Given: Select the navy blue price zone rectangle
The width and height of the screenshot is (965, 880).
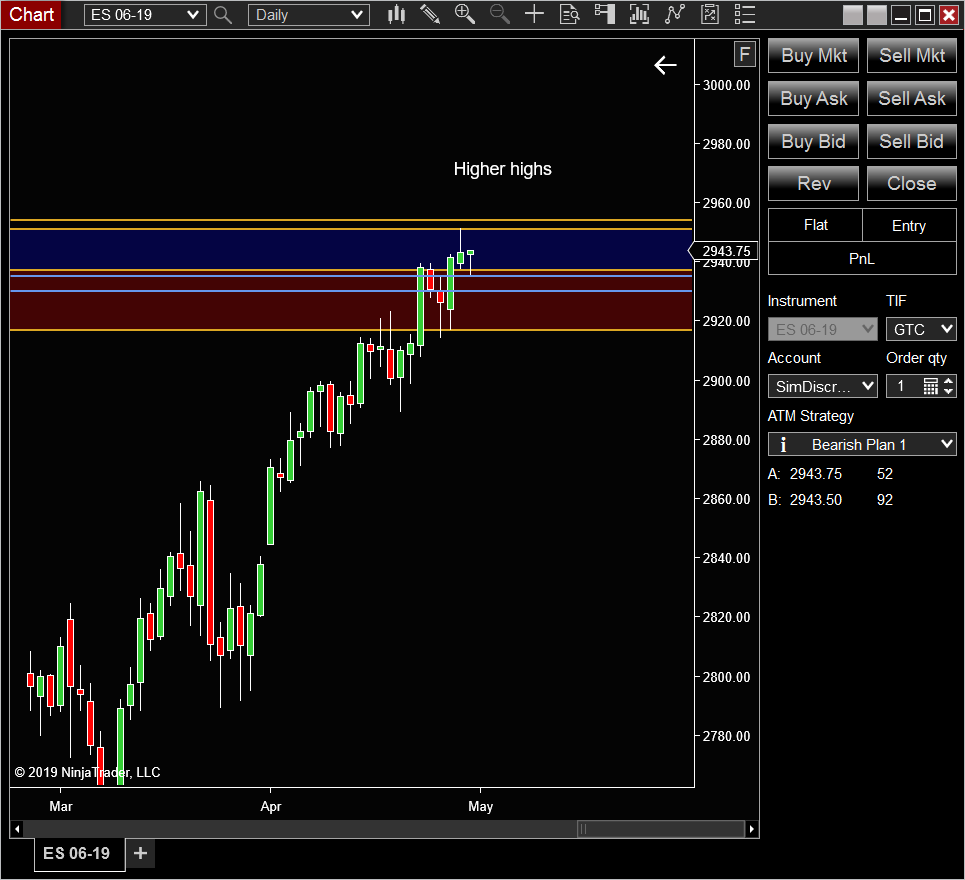Looking at the screenshot, I should (351, 249).
